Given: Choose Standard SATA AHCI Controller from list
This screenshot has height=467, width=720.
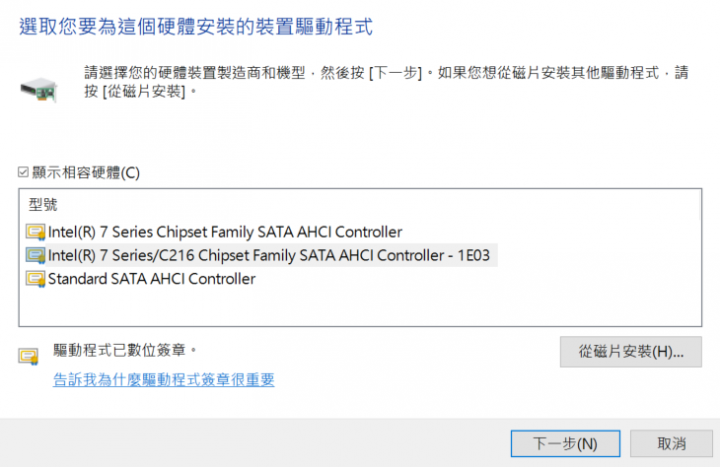Looking at the screenshot, I should (x=152, y=279).
